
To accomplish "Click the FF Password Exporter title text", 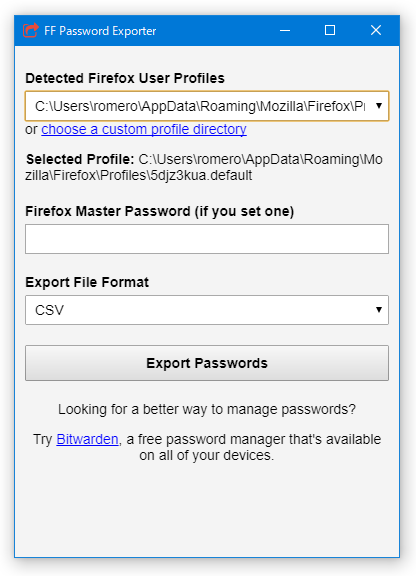I will point(100,31).
